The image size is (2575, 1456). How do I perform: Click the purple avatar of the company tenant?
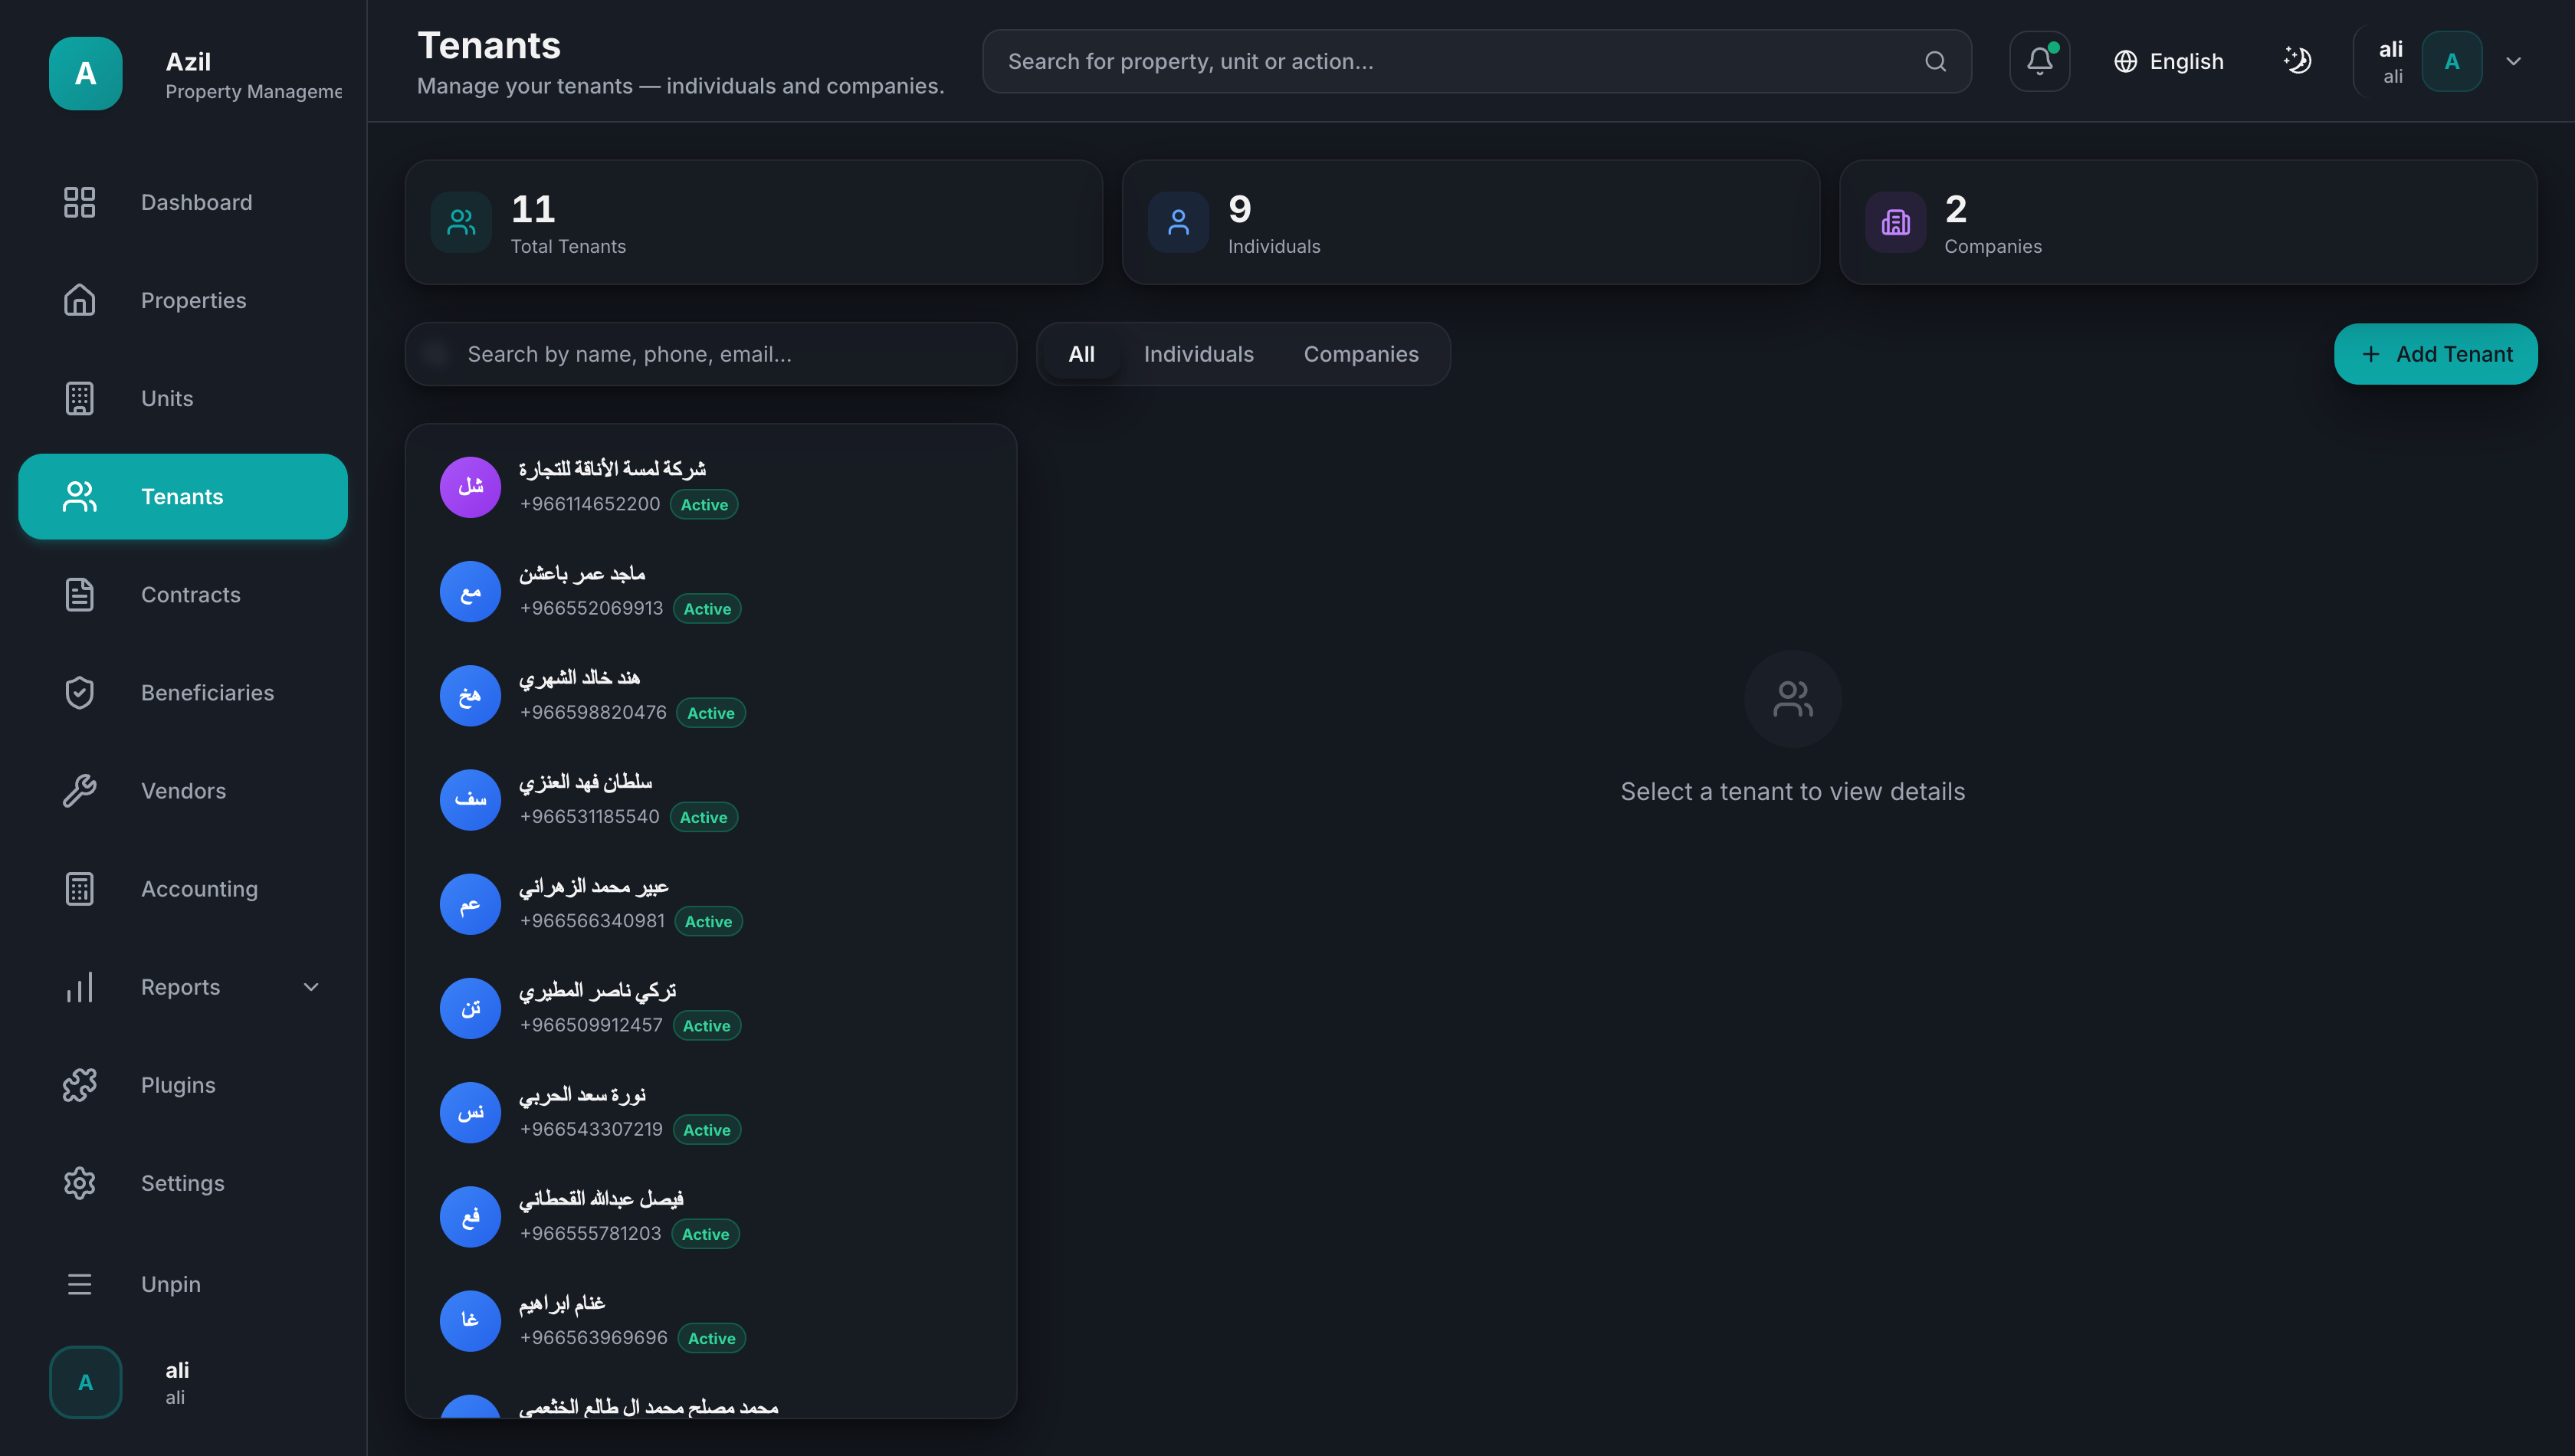tap(470, 487)
